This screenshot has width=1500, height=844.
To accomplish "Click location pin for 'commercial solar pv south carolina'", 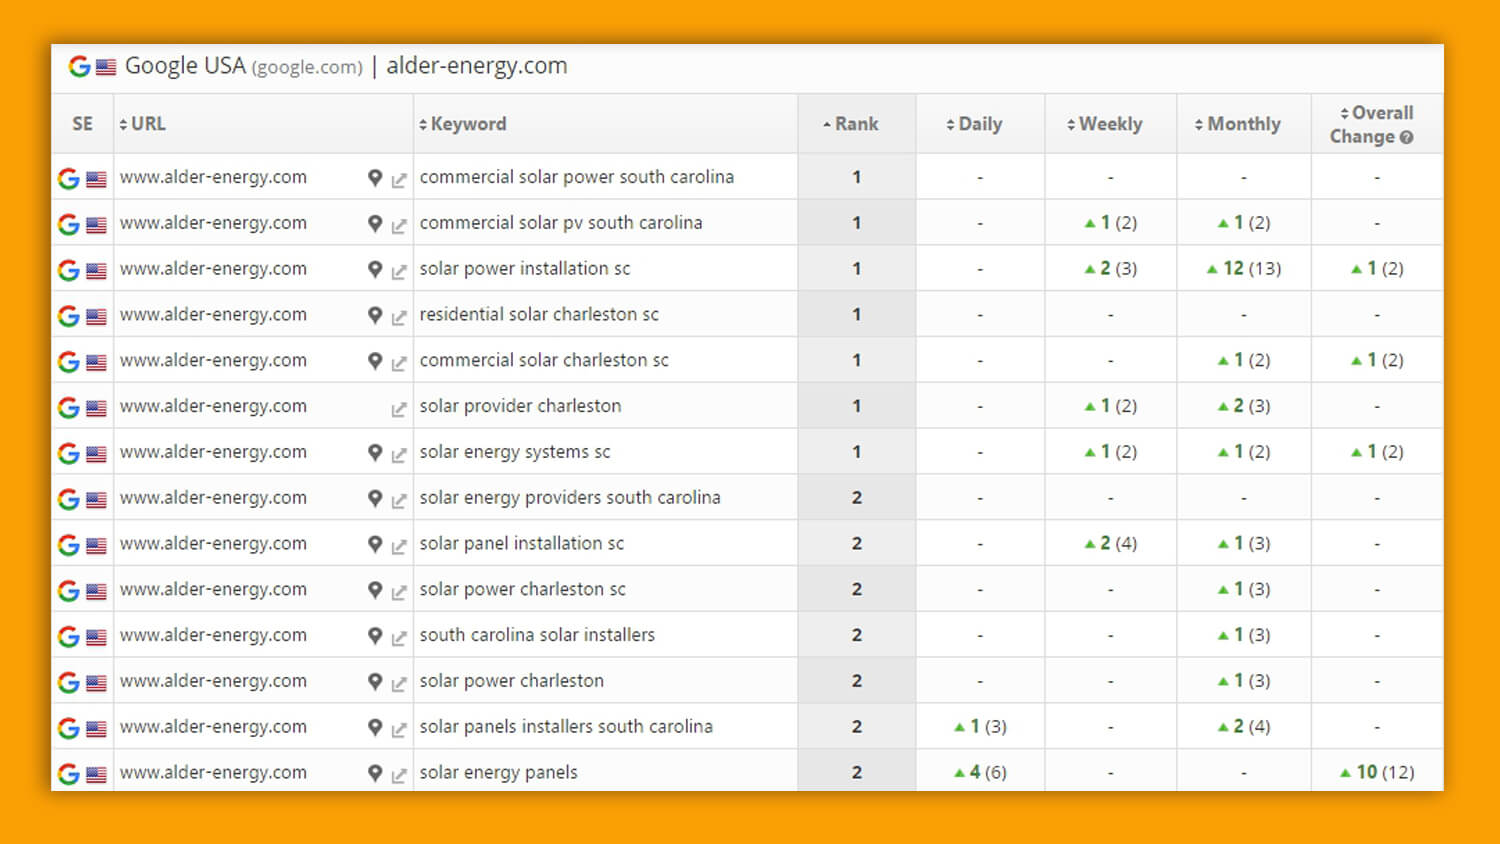I will coord(375,224).
